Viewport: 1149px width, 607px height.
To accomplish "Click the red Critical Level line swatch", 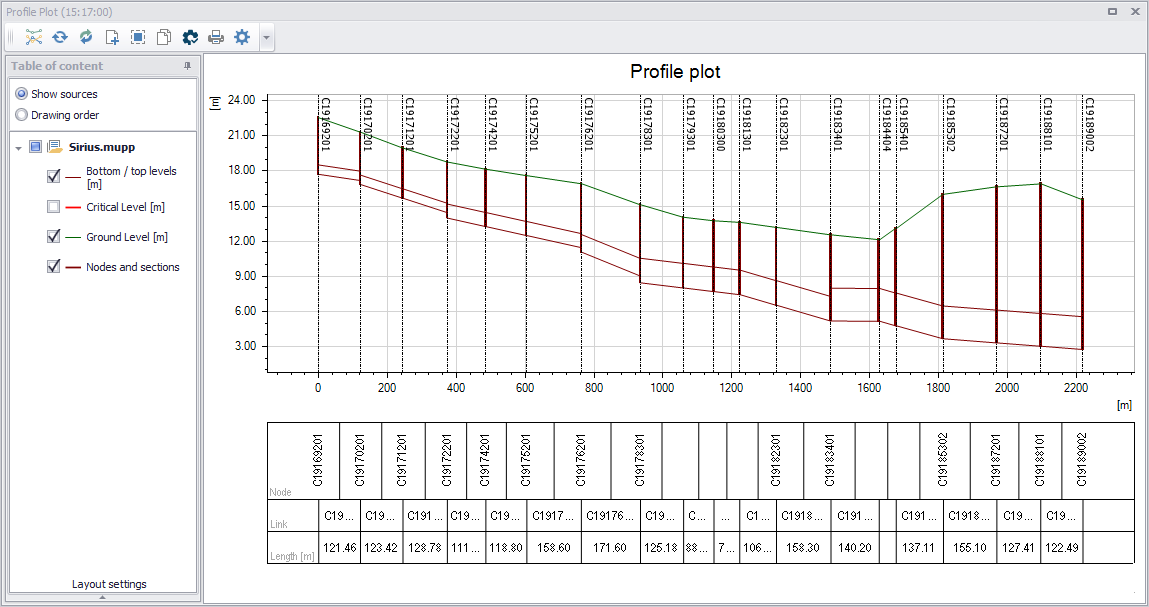I will 73,207.
